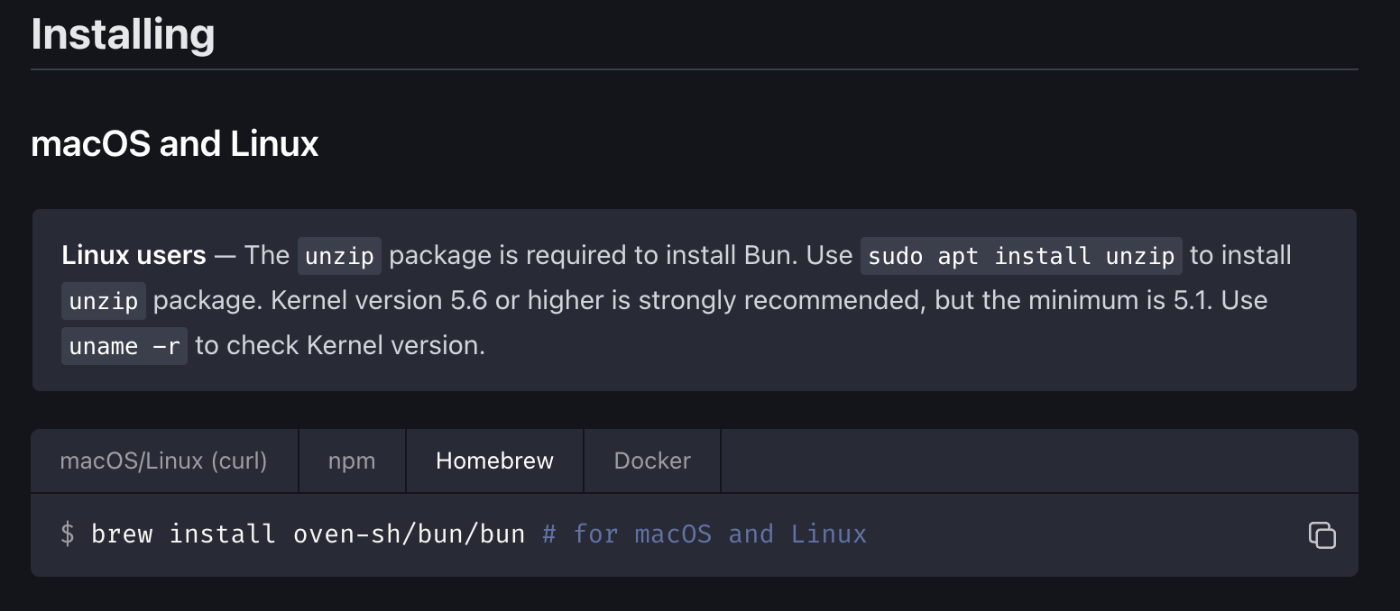This screenshot has width=1400, height=611.
Task: Click the word brew in the command
Action: coord(122,534)
